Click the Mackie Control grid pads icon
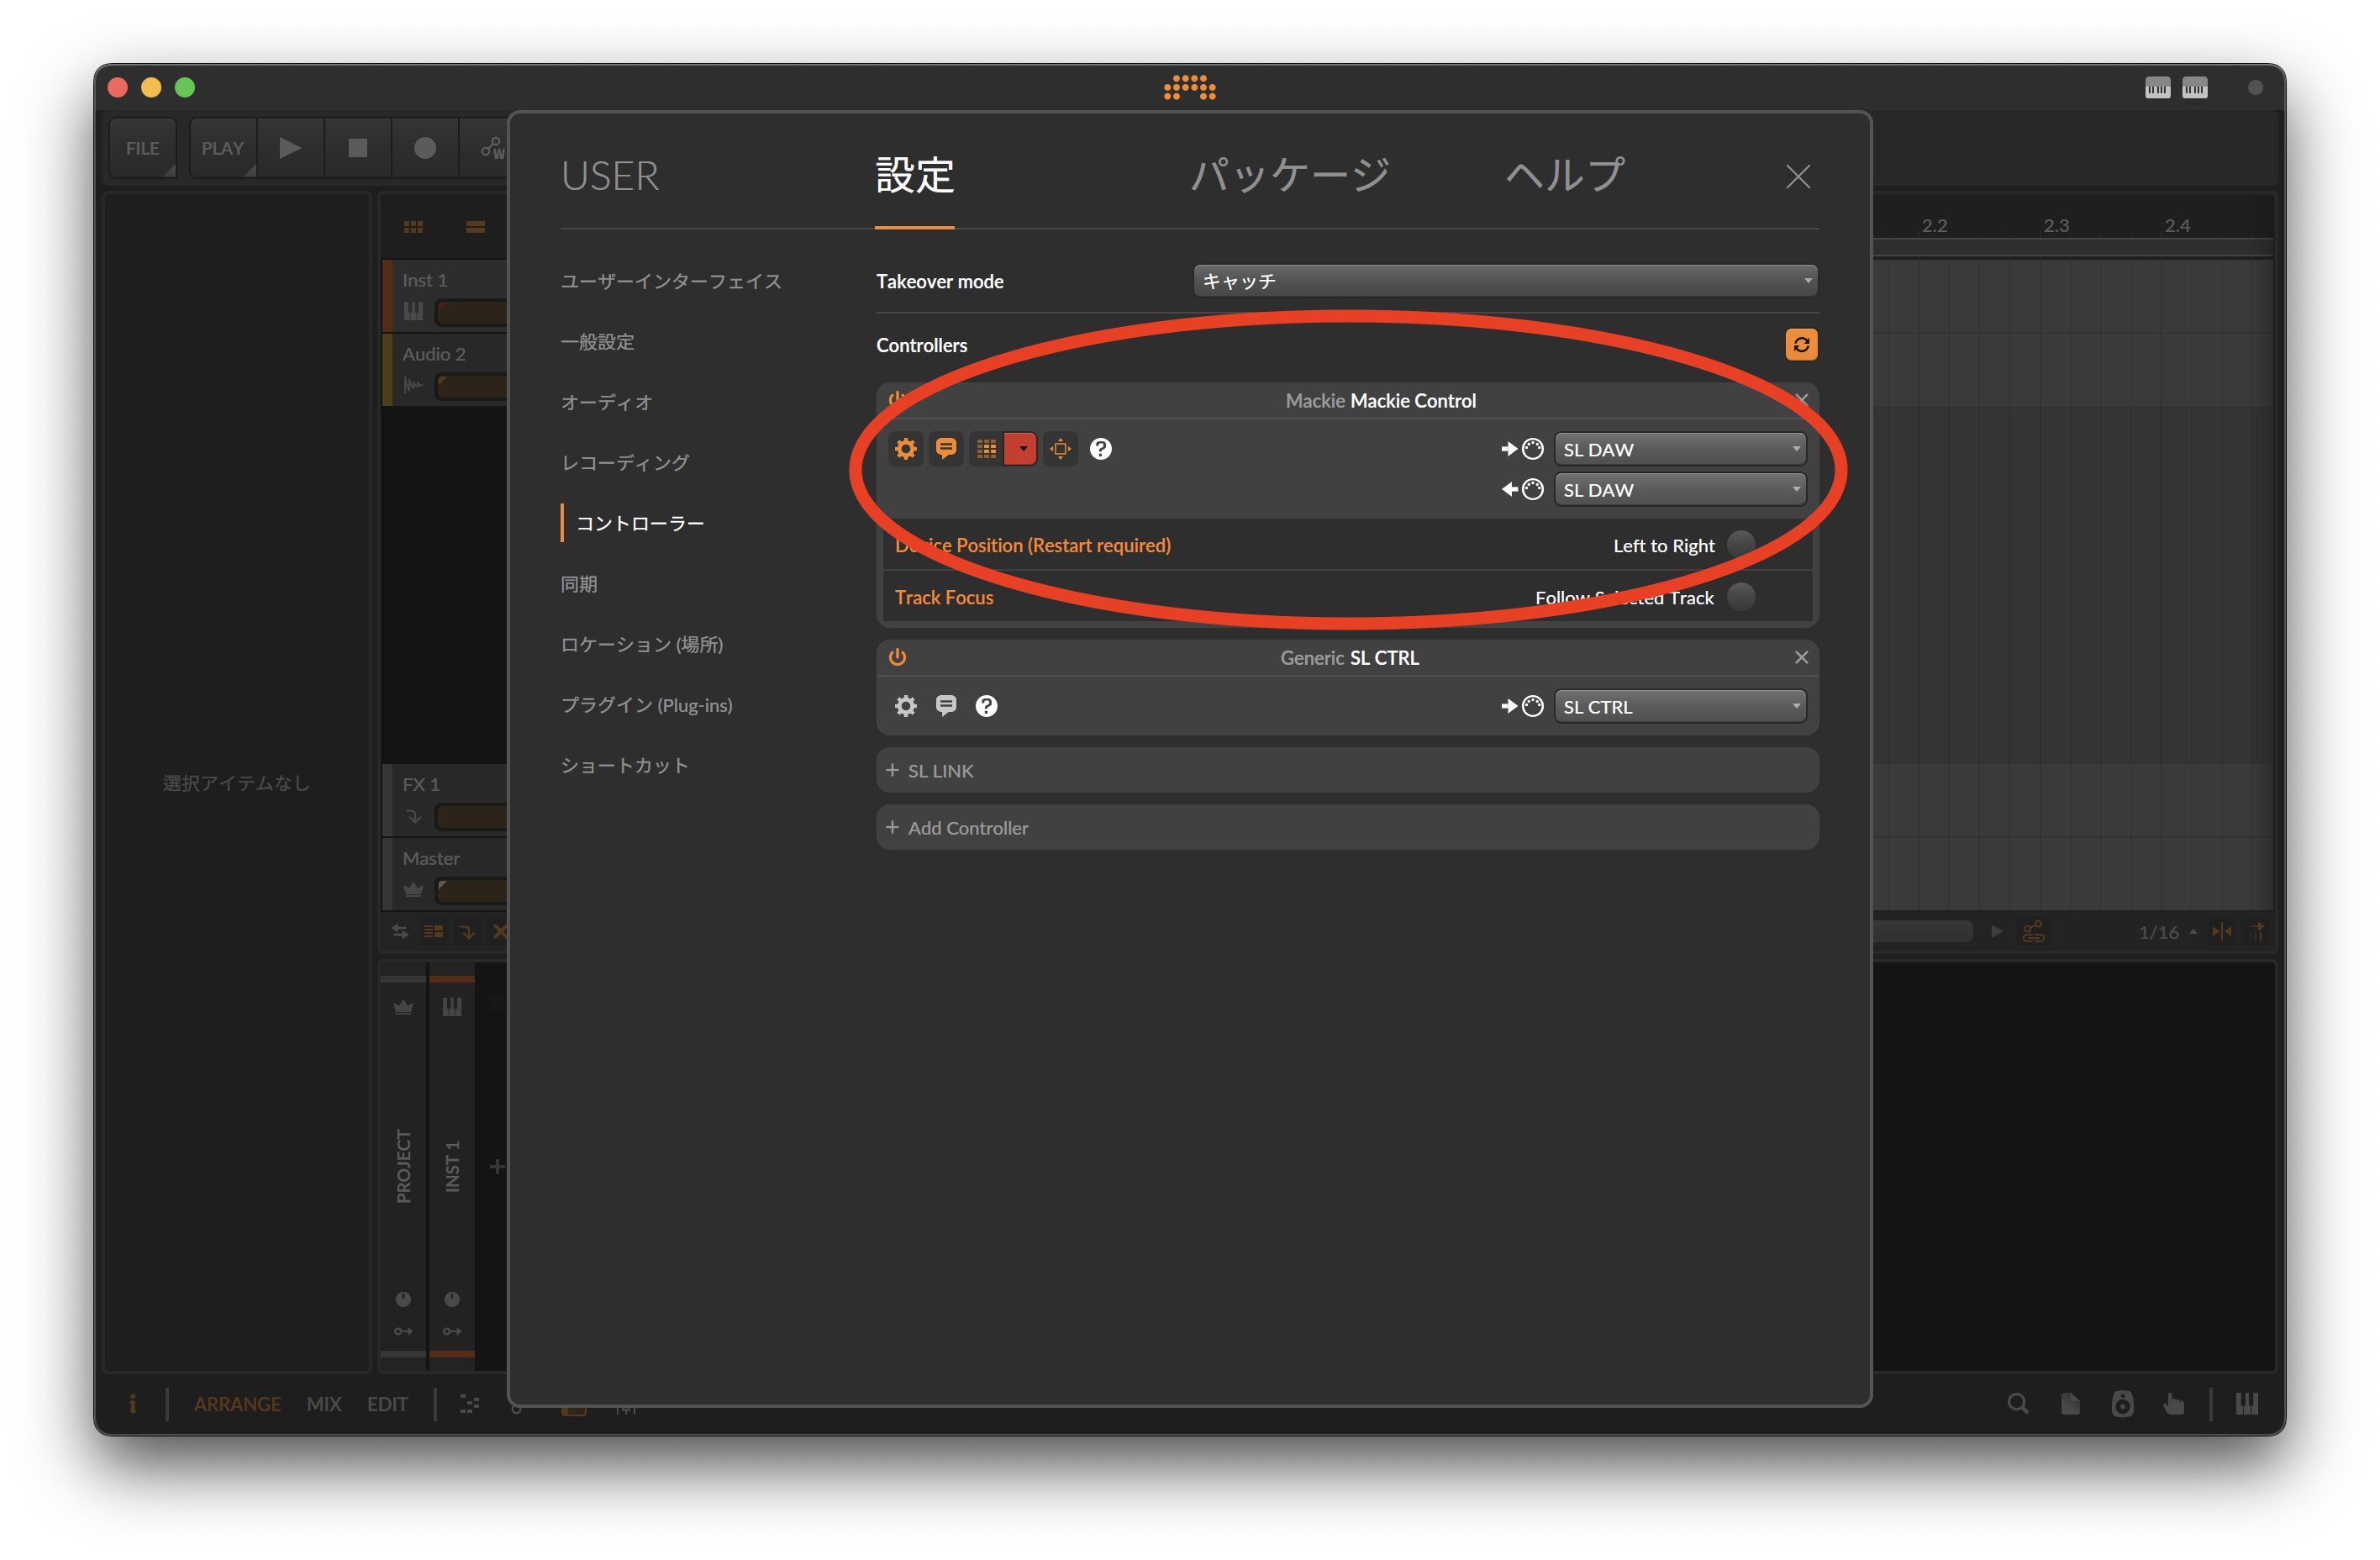This screenshot has width=2380, height=1560. (x=986, y=449)
